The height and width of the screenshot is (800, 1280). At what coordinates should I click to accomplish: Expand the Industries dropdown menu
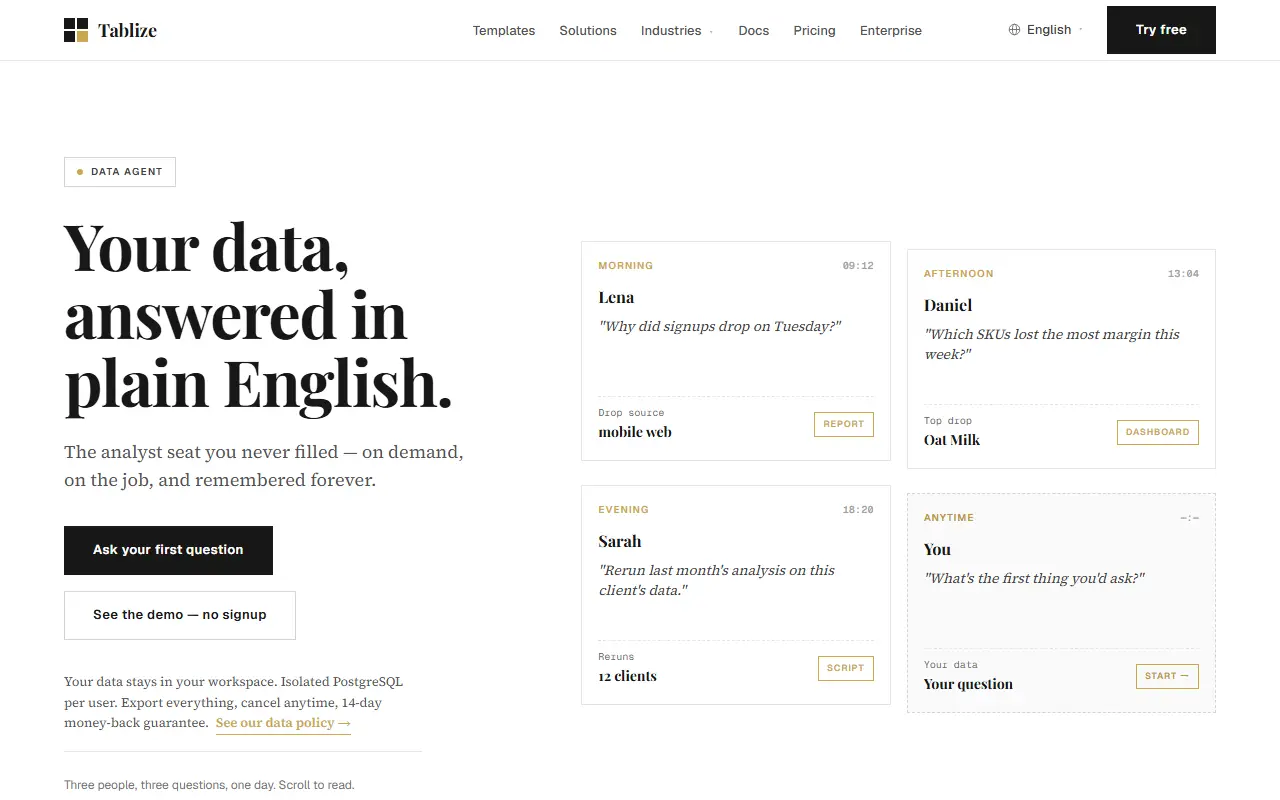tap(677, 31)
